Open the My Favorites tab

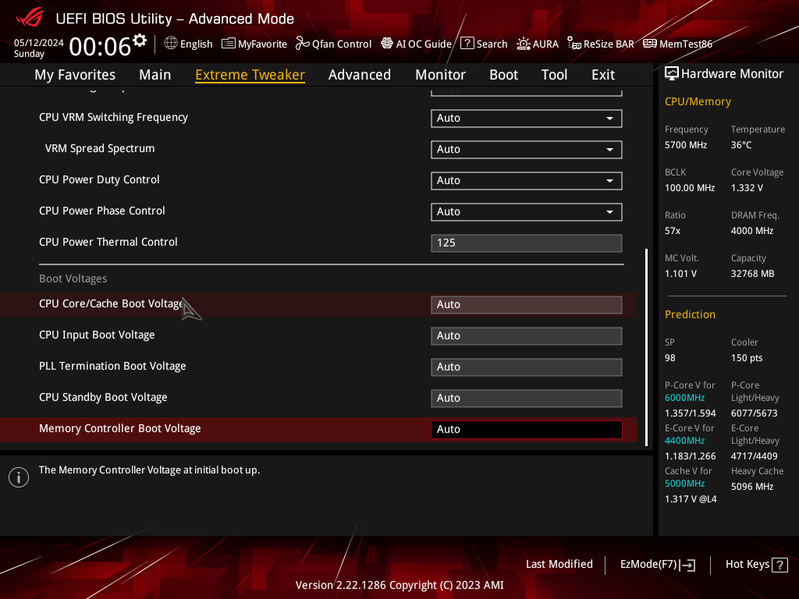[x=75, y=75]
